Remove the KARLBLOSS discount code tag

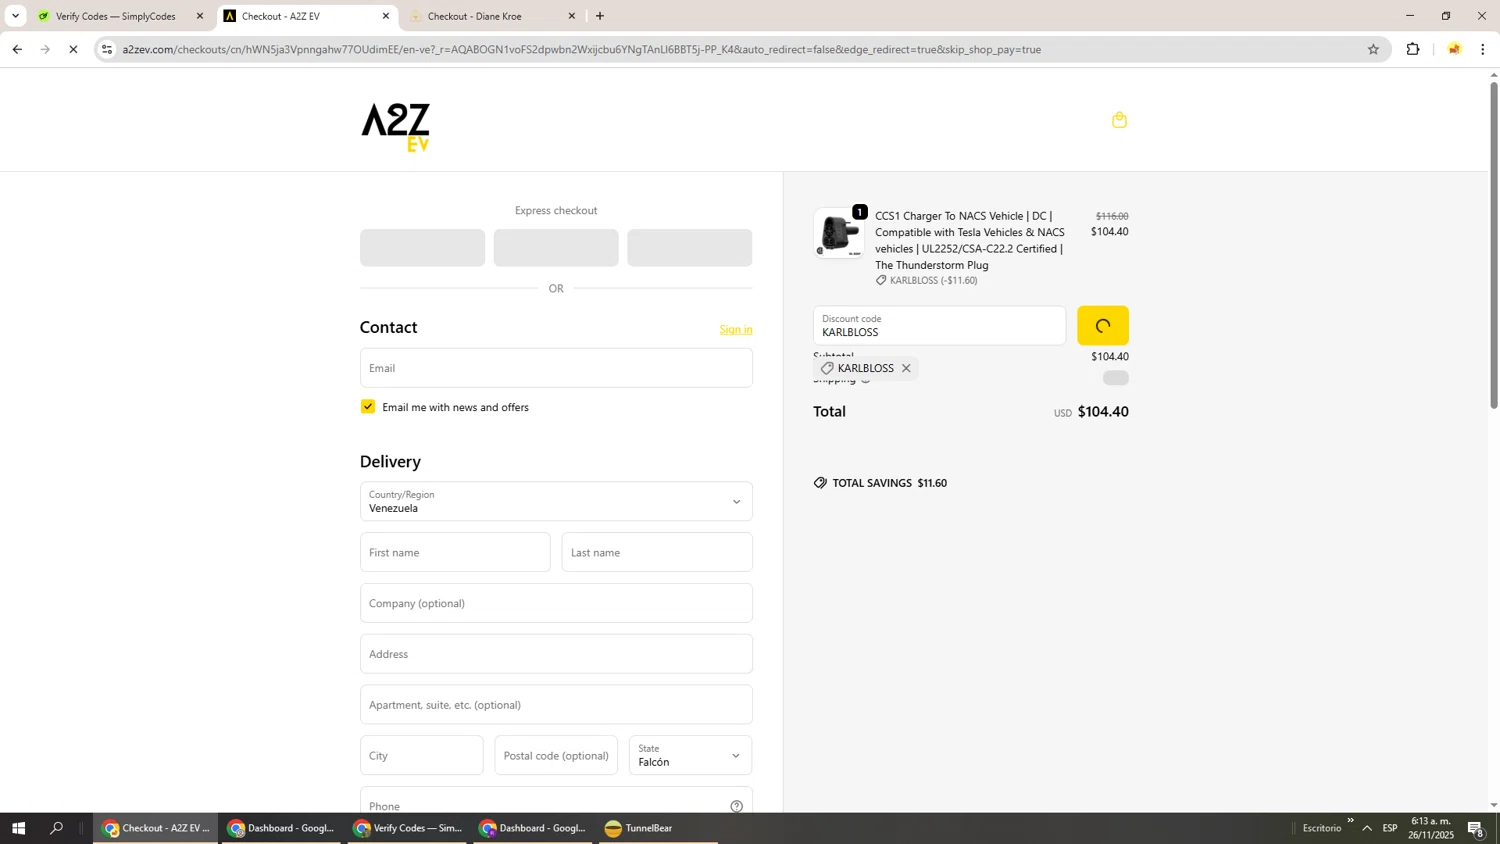pos(906,368)
